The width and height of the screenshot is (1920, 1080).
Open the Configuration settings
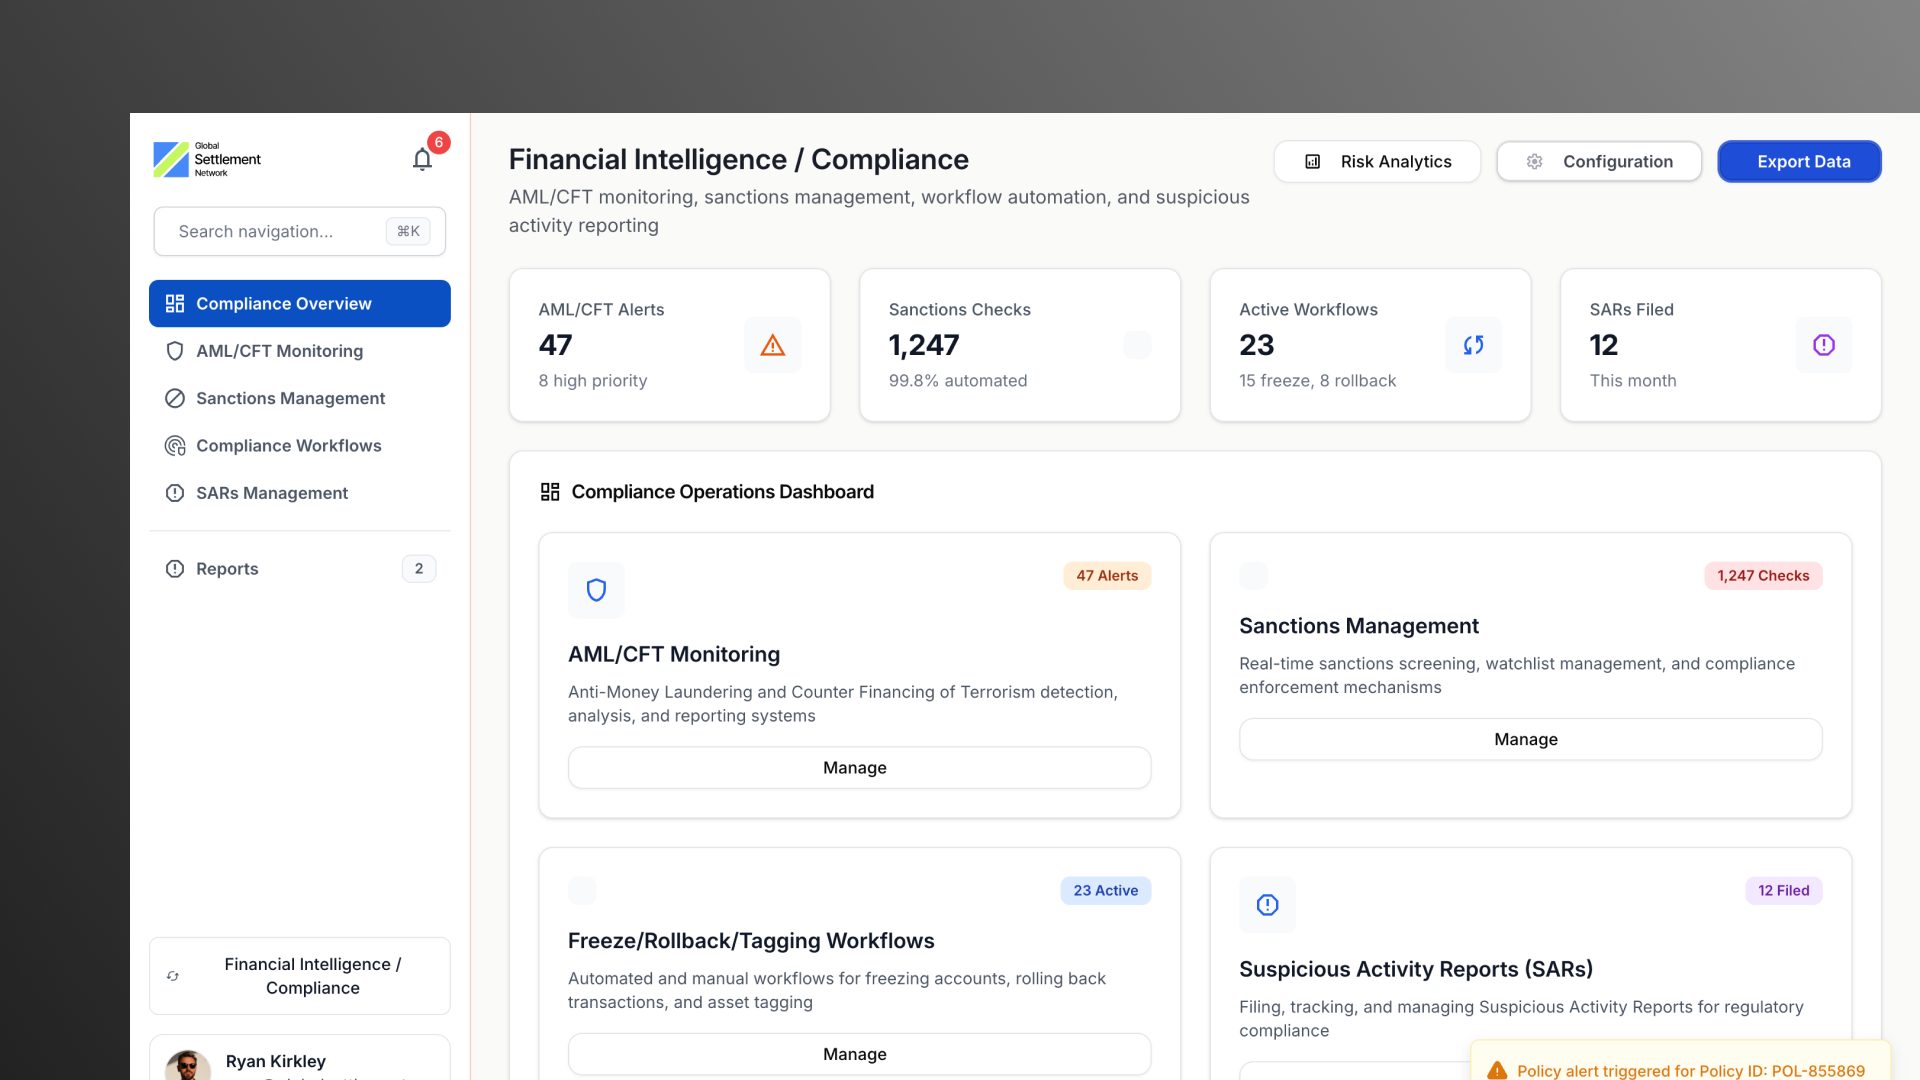[x=1599, y=162]
